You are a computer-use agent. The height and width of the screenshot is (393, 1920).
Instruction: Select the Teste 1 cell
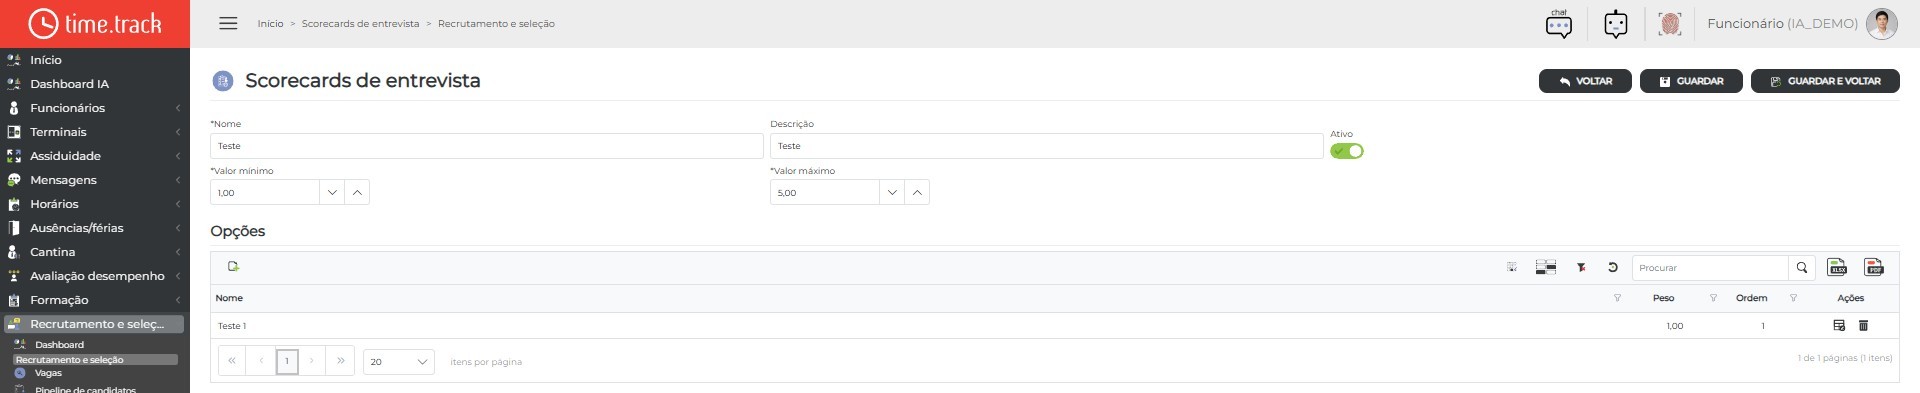pos(232,326)
